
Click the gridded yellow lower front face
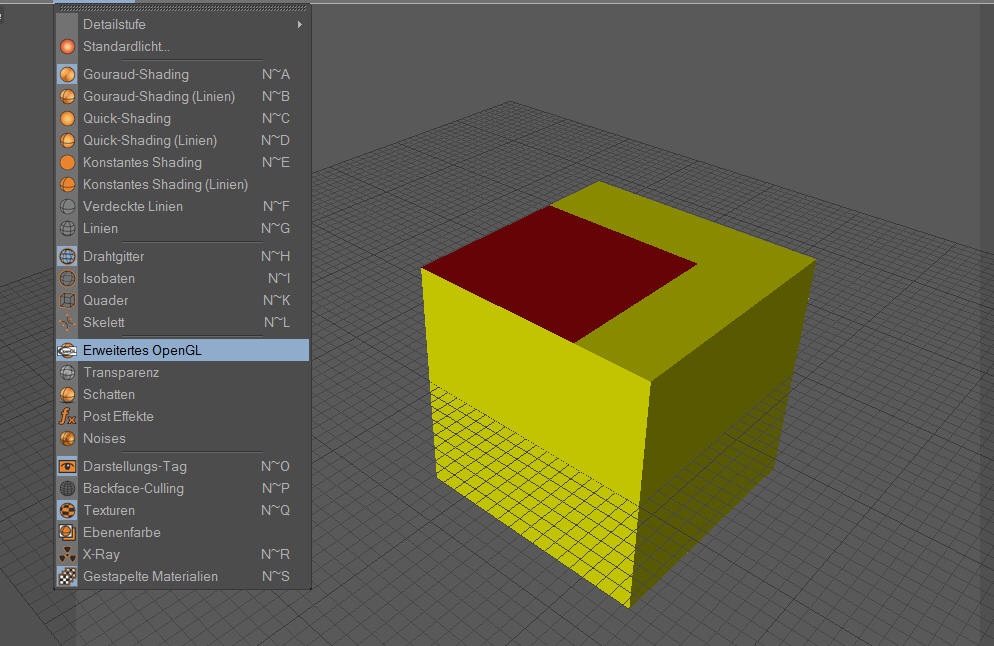click(x=536, y=491)
